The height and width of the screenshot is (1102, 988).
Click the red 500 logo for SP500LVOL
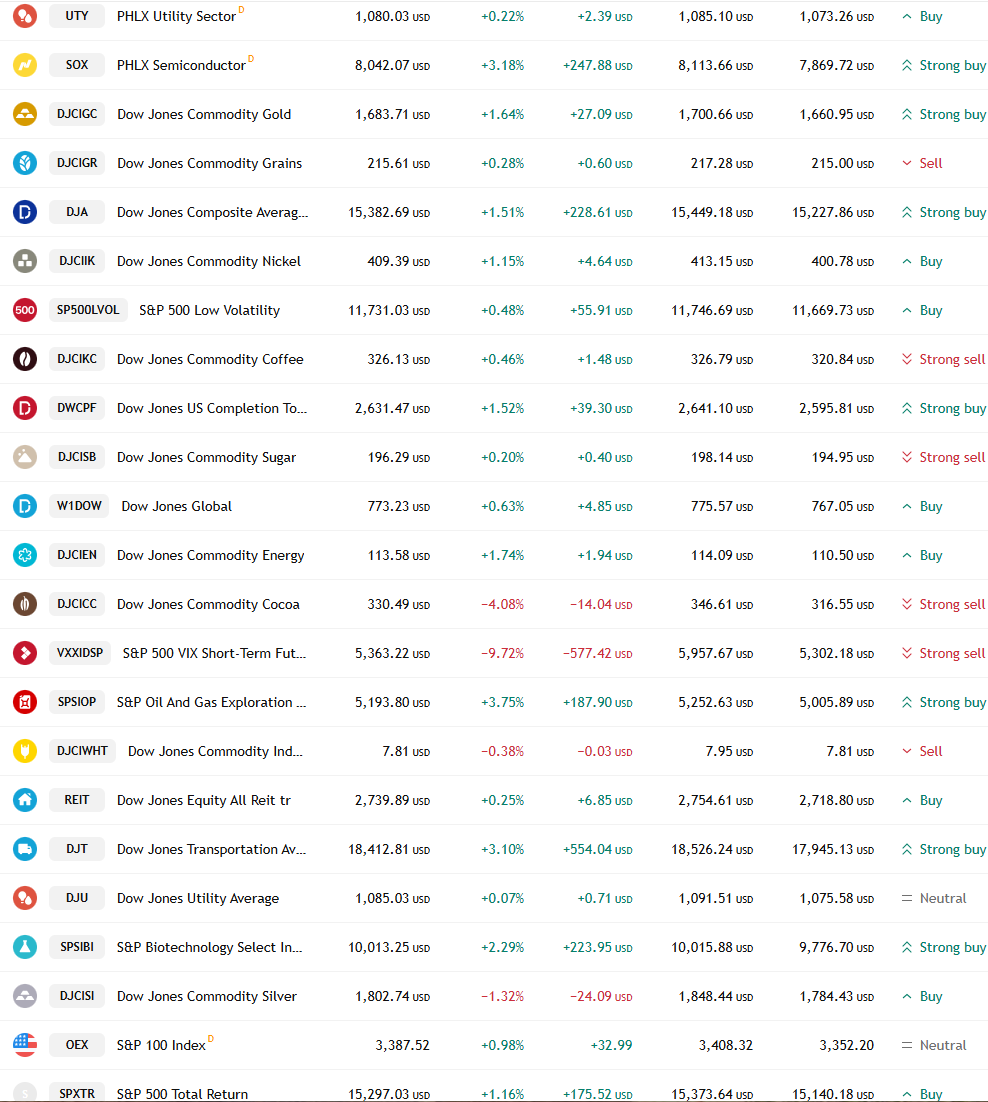[x=25, y=310]
